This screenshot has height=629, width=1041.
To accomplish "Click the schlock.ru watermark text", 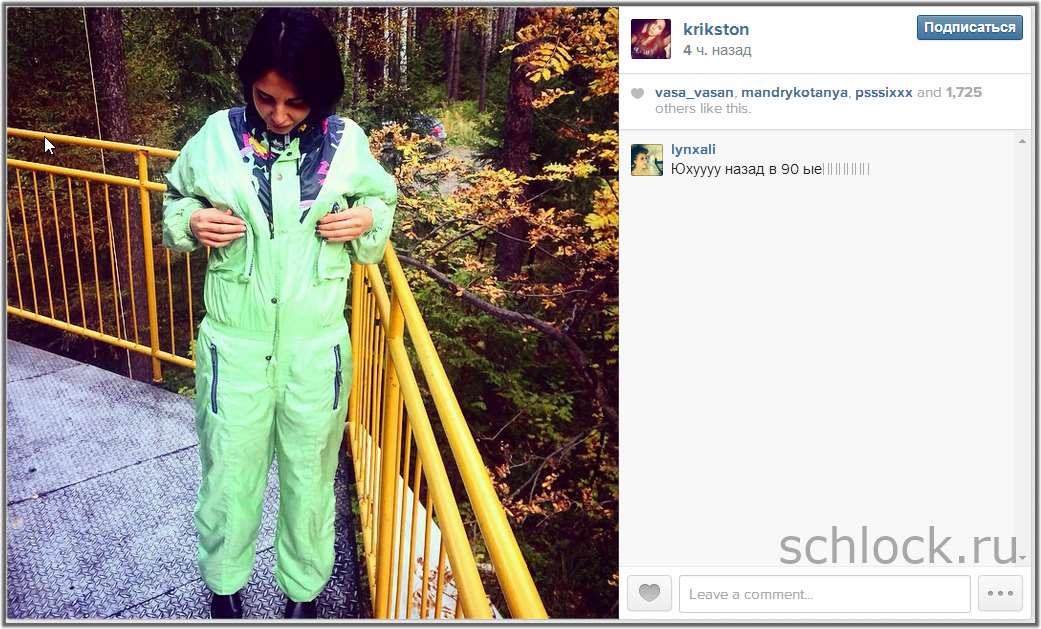I will tap(898, 546).
